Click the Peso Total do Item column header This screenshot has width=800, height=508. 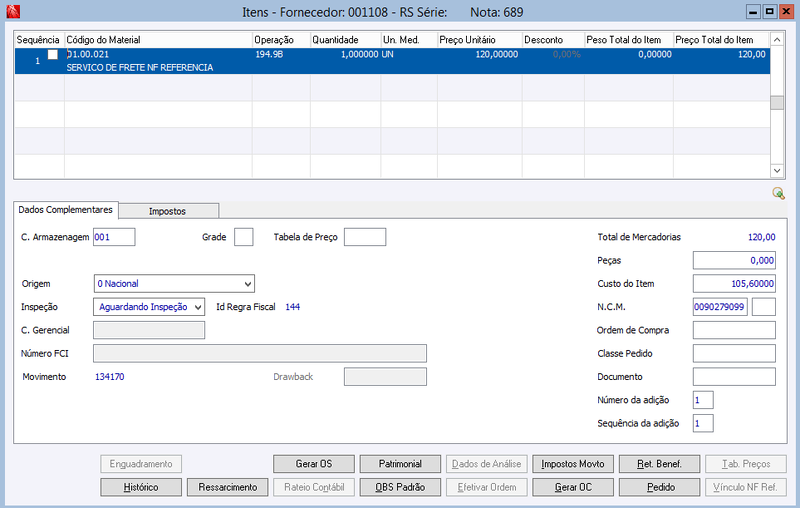(x=629, y=40)
